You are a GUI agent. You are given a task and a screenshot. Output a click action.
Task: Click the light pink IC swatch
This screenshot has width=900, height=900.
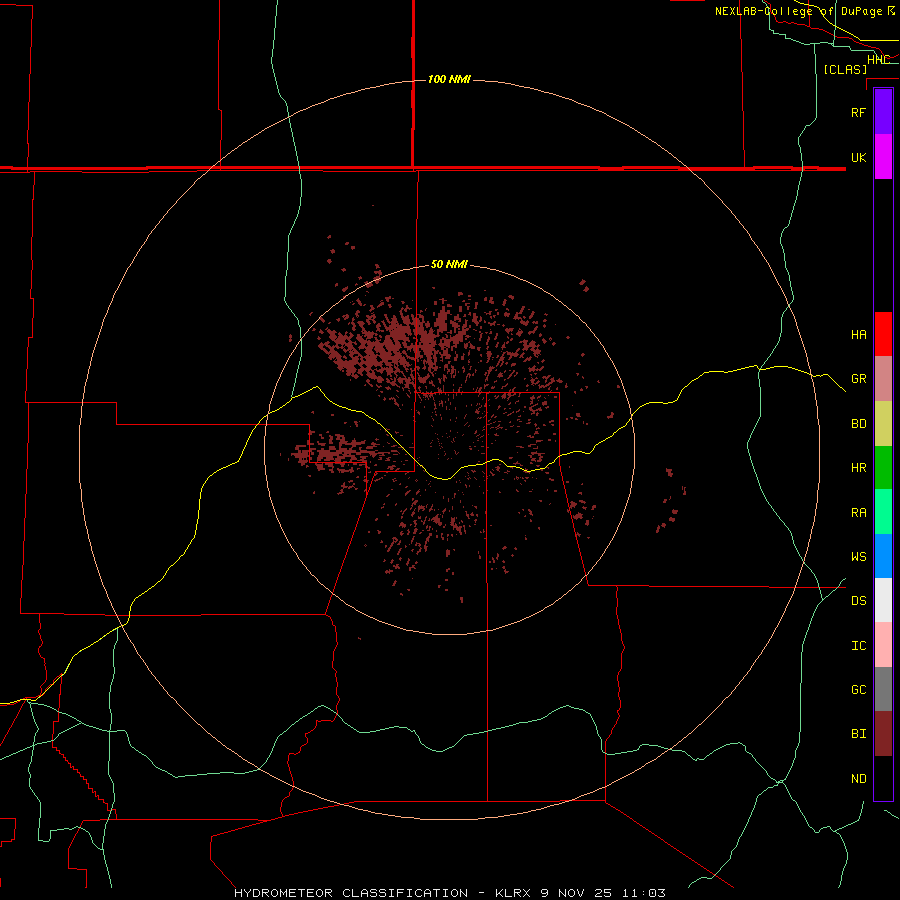(x=883, y=645)
